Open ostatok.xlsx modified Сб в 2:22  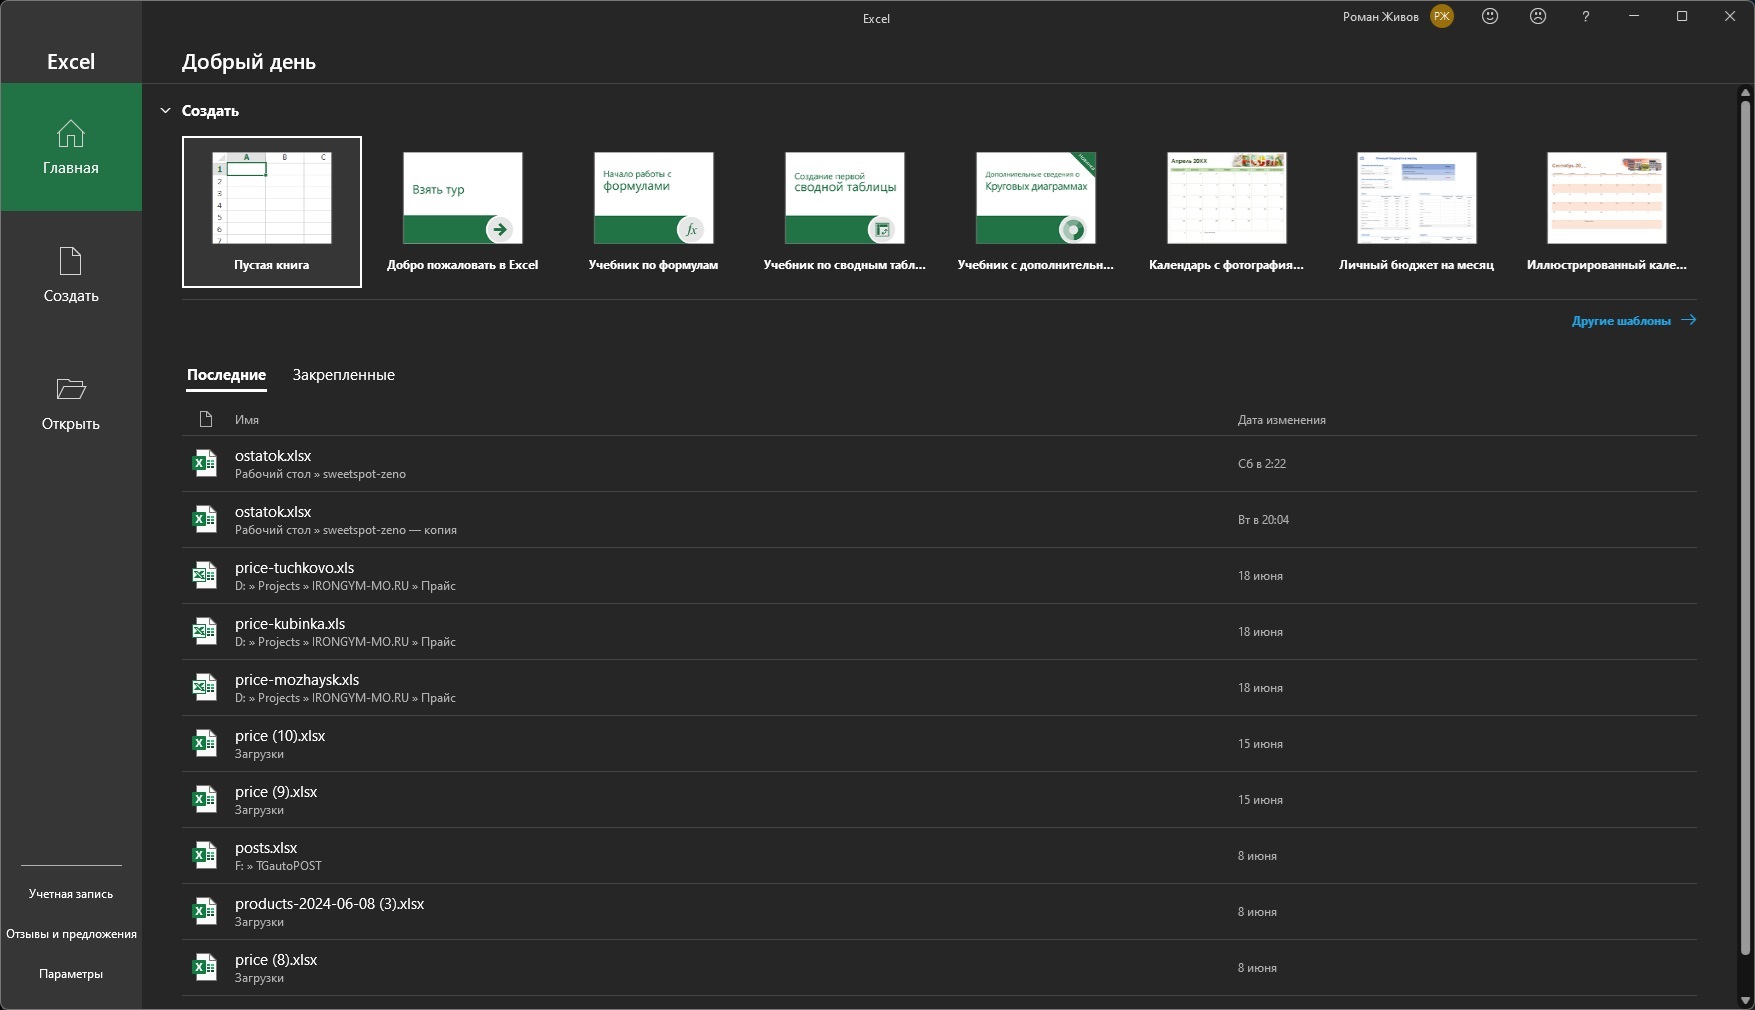pyautogui.click(x=939, y=464)
